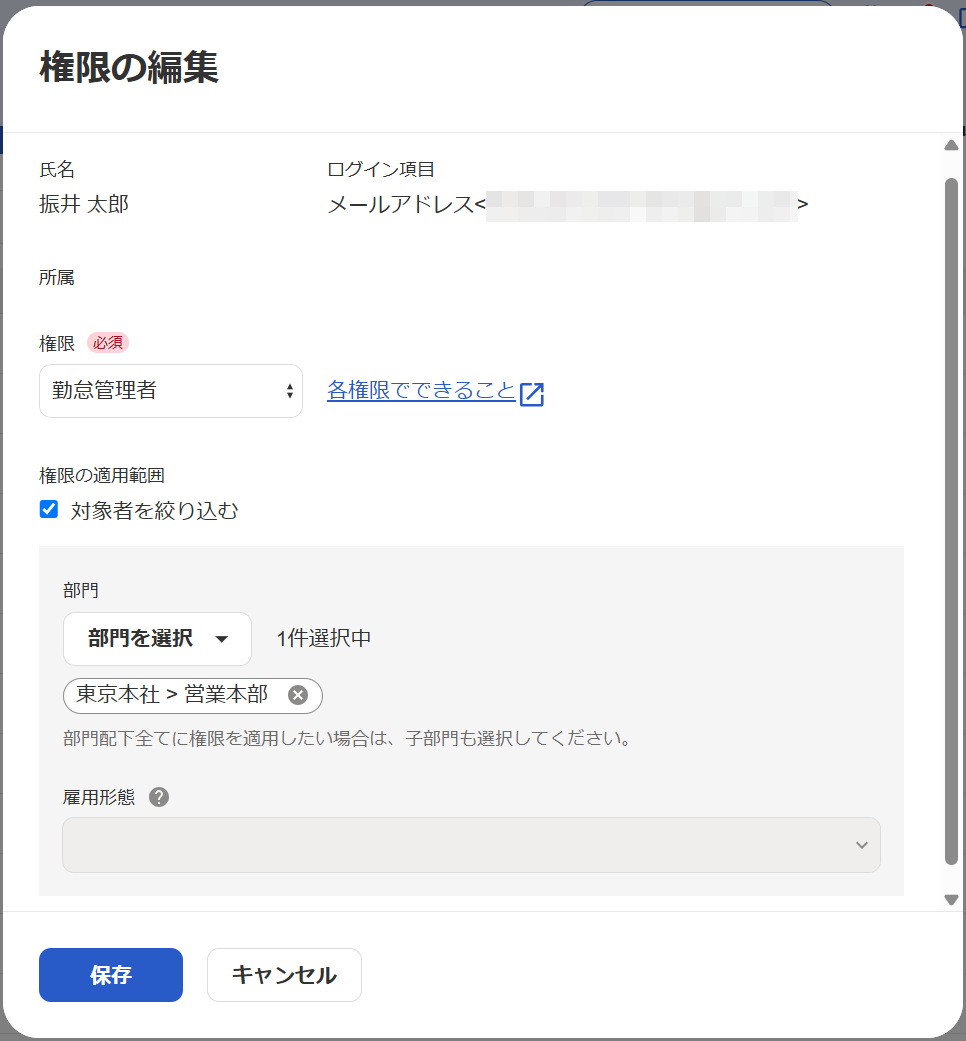
Task: Click the 権限の適用範囲 section label
Action: click(x=102, y=475)
